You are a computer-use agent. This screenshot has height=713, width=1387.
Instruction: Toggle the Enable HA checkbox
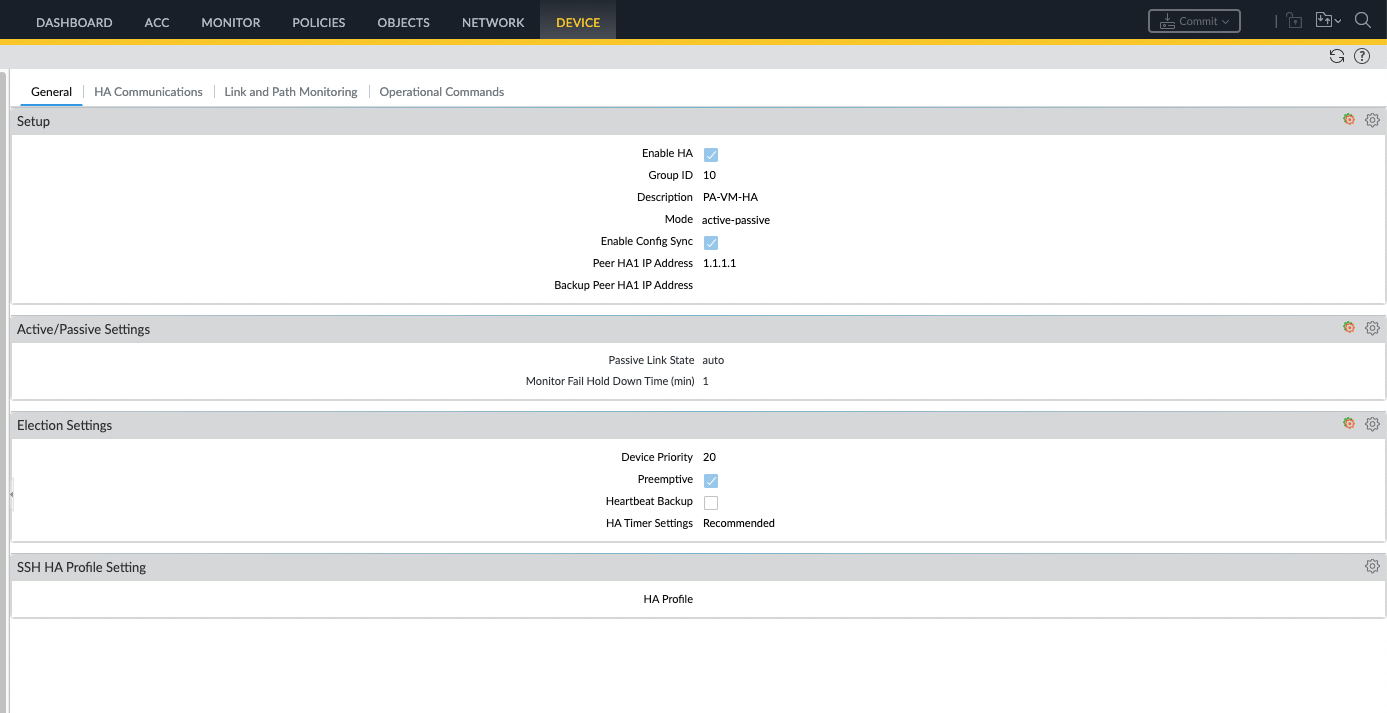pyautogui.click(x=711, y=155)
